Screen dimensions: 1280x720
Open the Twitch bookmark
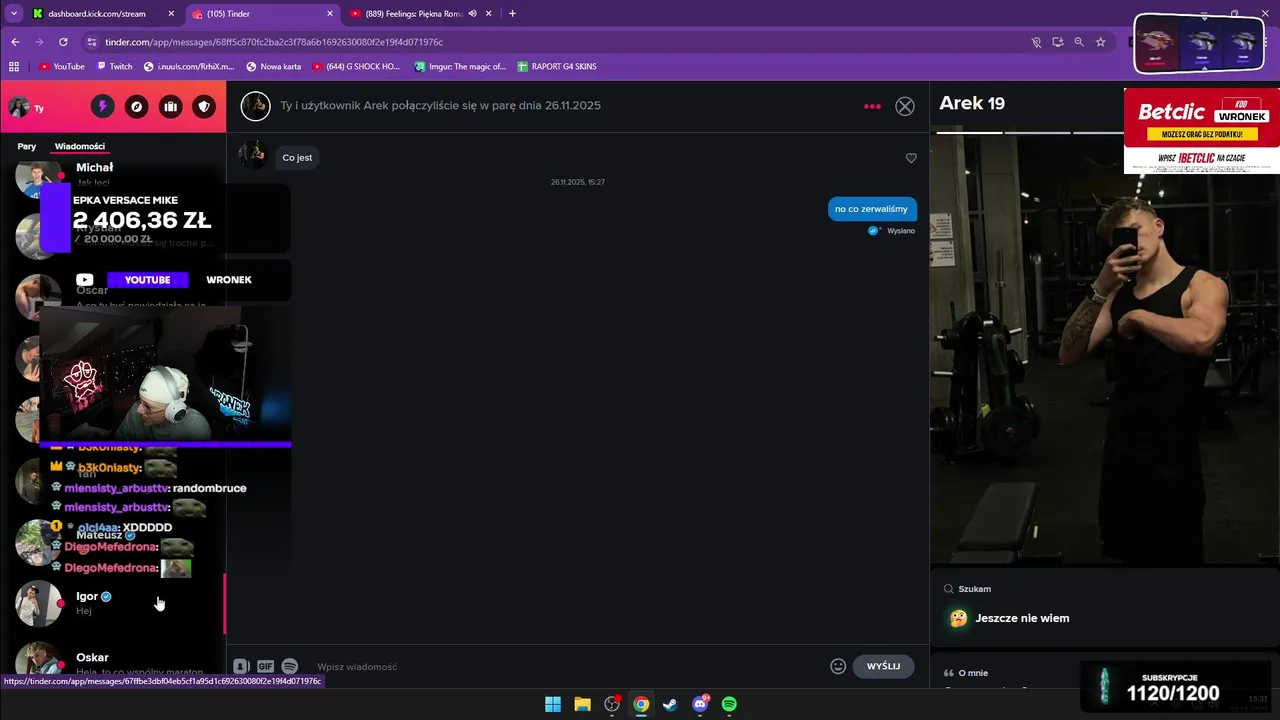(114, 67)
